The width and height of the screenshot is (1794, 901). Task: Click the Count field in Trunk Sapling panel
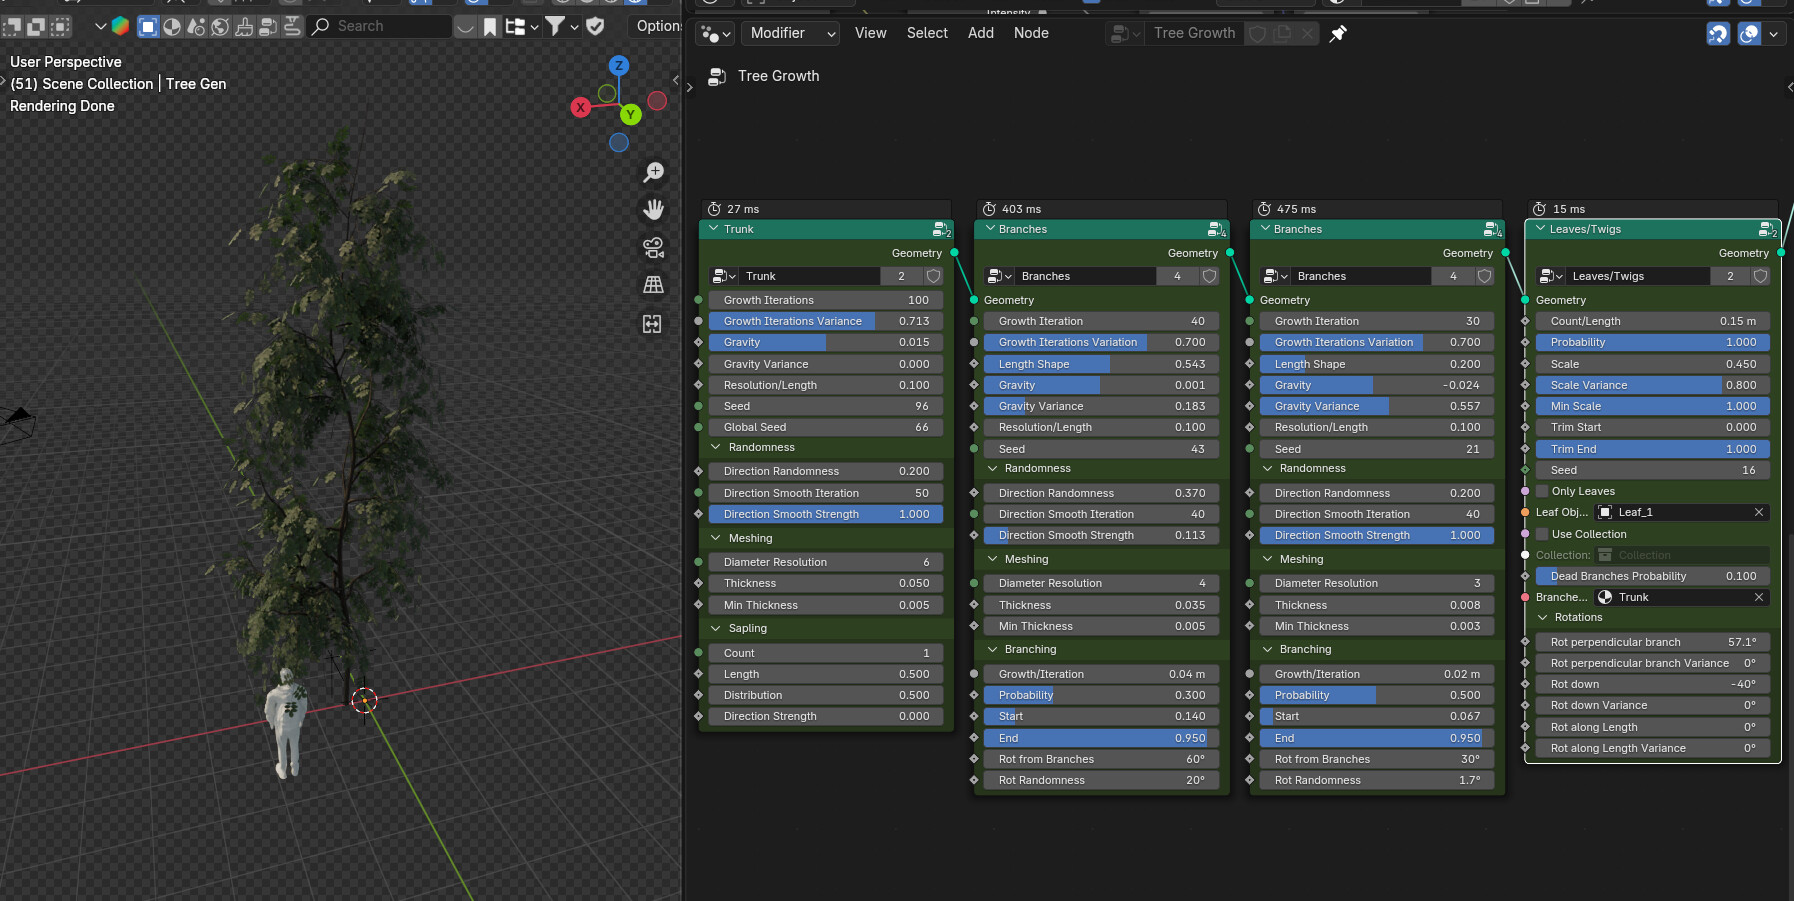[826, 653]
